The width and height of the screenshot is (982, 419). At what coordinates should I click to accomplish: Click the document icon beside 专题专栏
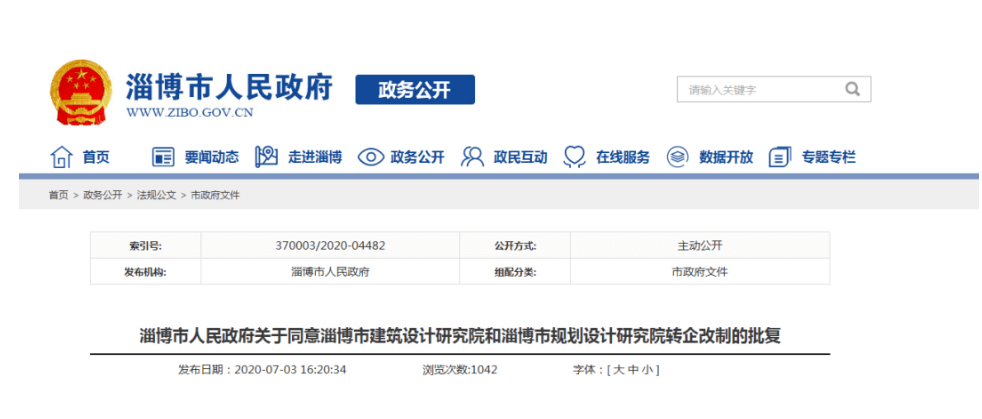pyautogui.click(x=780, y=157)
